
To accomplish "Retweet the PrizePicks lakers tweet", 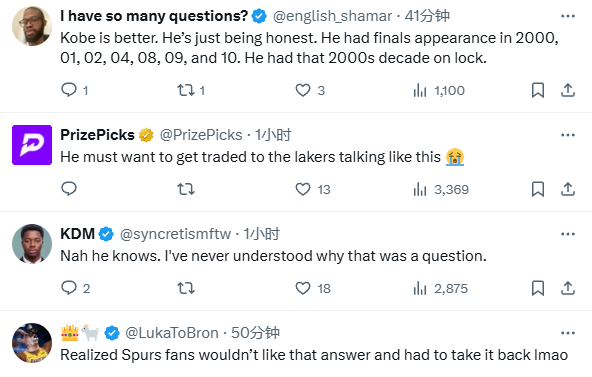I will click(x=186, y=189).
